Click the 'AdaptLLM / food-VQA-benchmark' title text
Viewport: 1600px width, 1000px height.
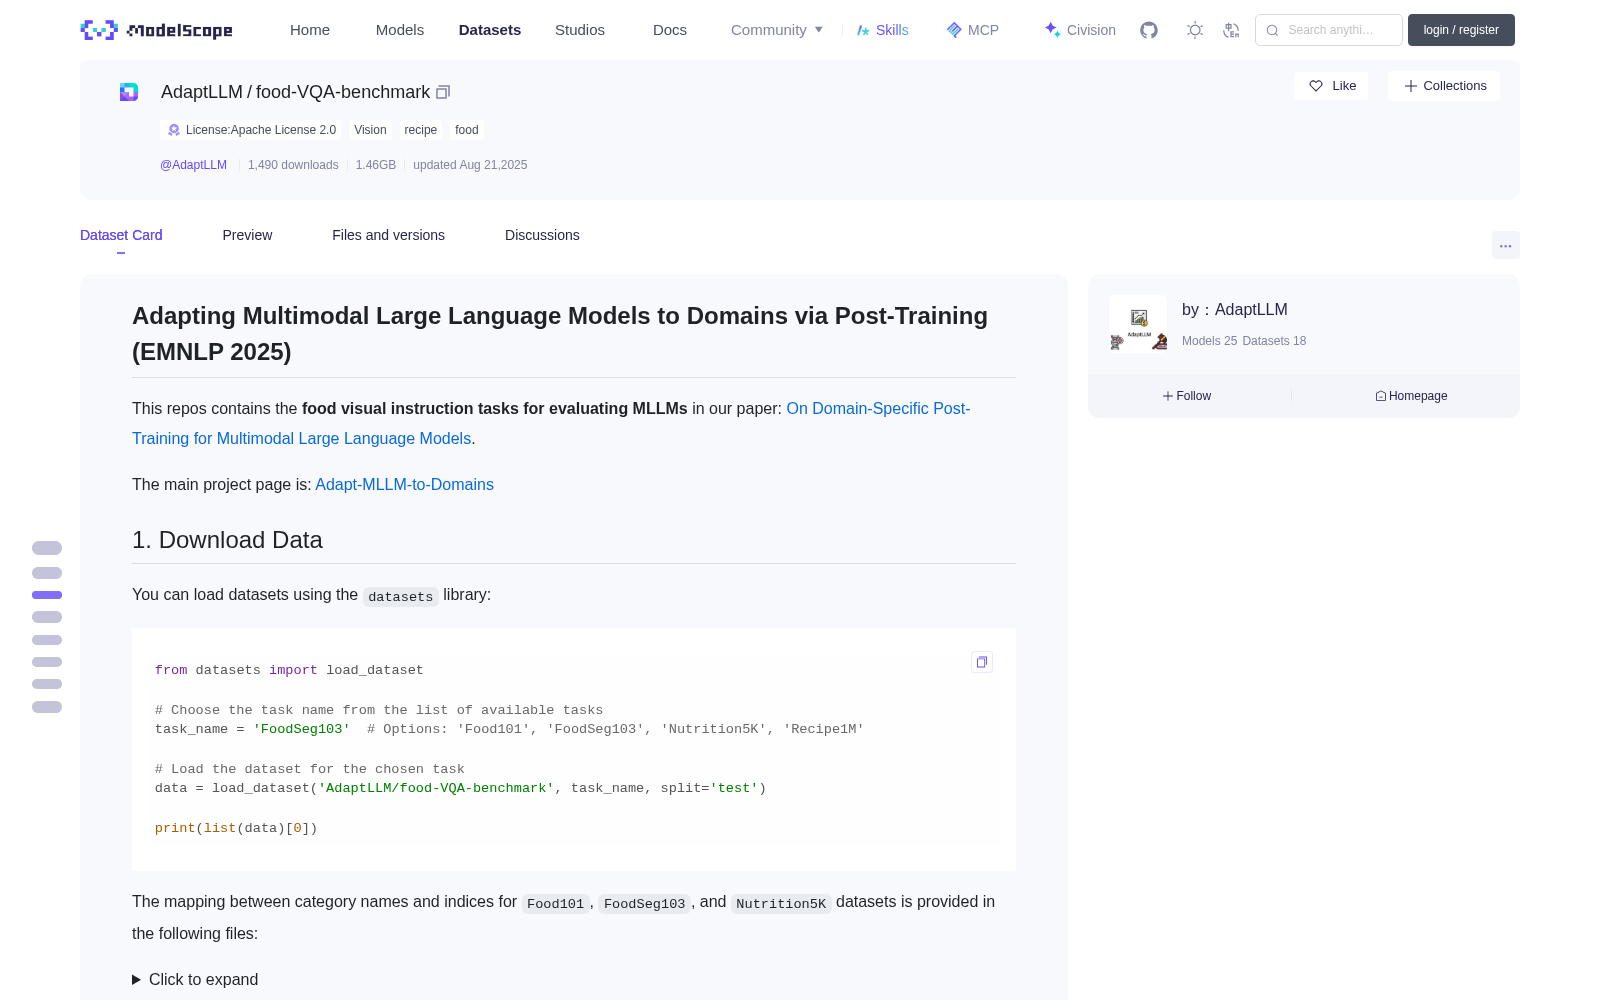click(x=295, y=92)
